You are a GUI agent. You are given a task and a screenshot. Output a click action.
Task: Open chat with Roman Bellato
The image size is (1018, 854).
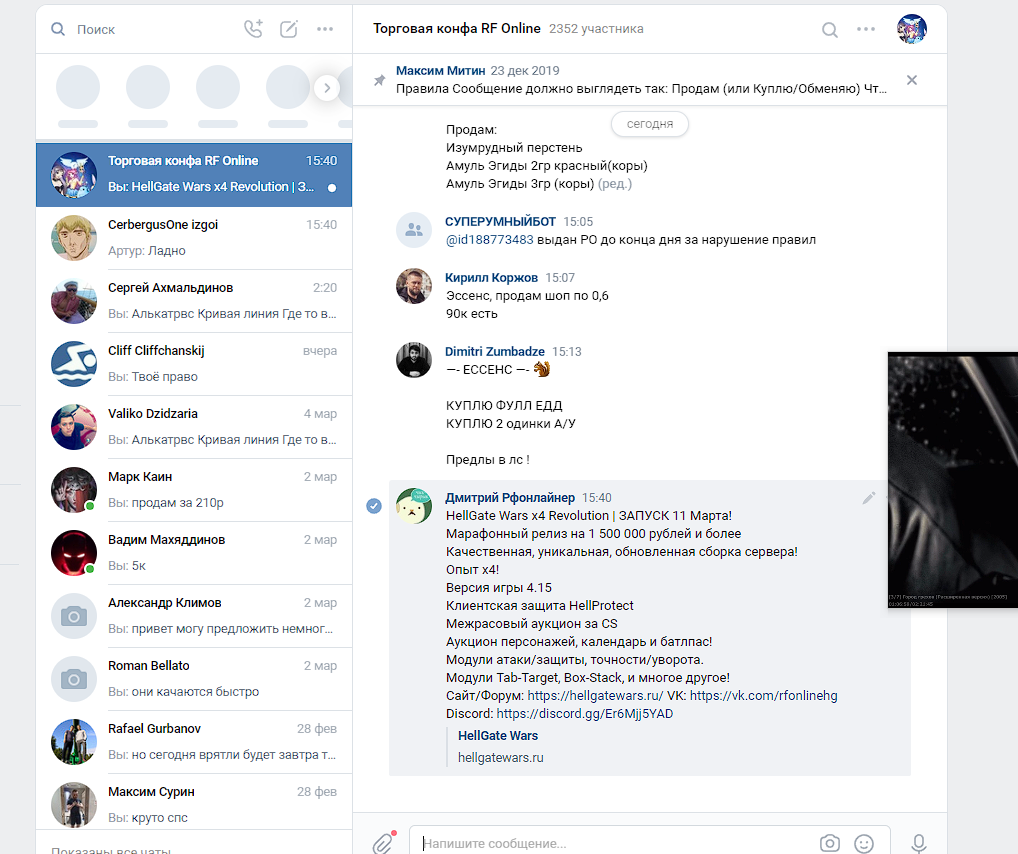[x=194, y=679]
